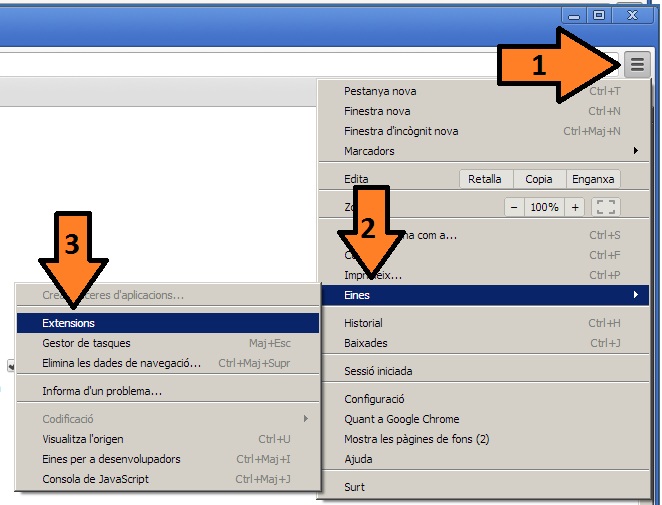Click Mostra les pàgines de fons (2)

pos(484,439)
